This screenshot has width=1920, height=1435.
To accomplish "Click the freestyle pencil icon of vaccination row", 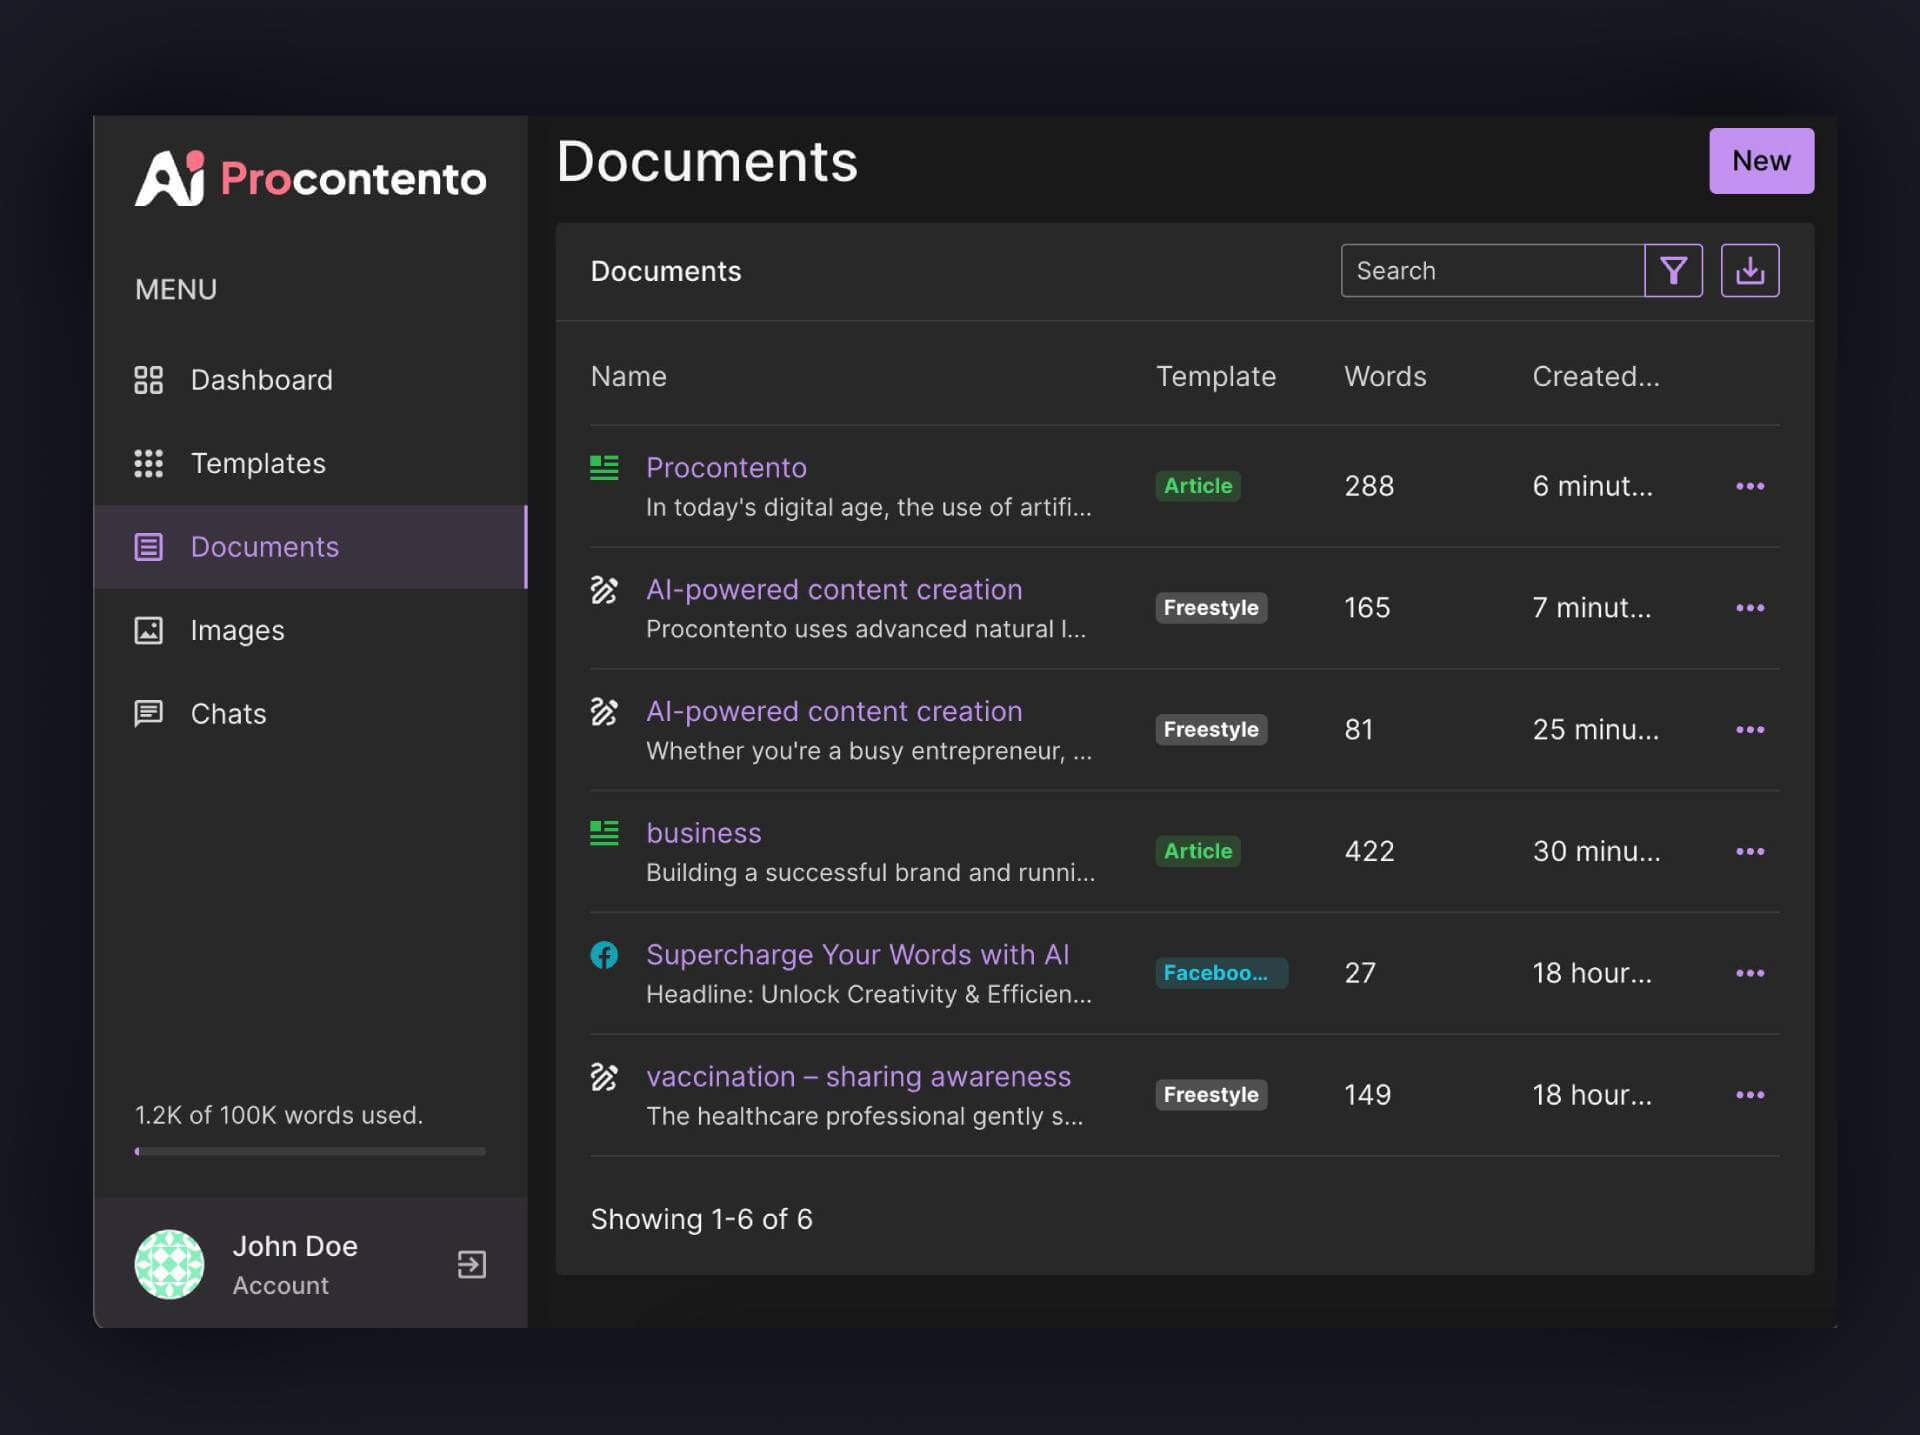I will 604,1077.
